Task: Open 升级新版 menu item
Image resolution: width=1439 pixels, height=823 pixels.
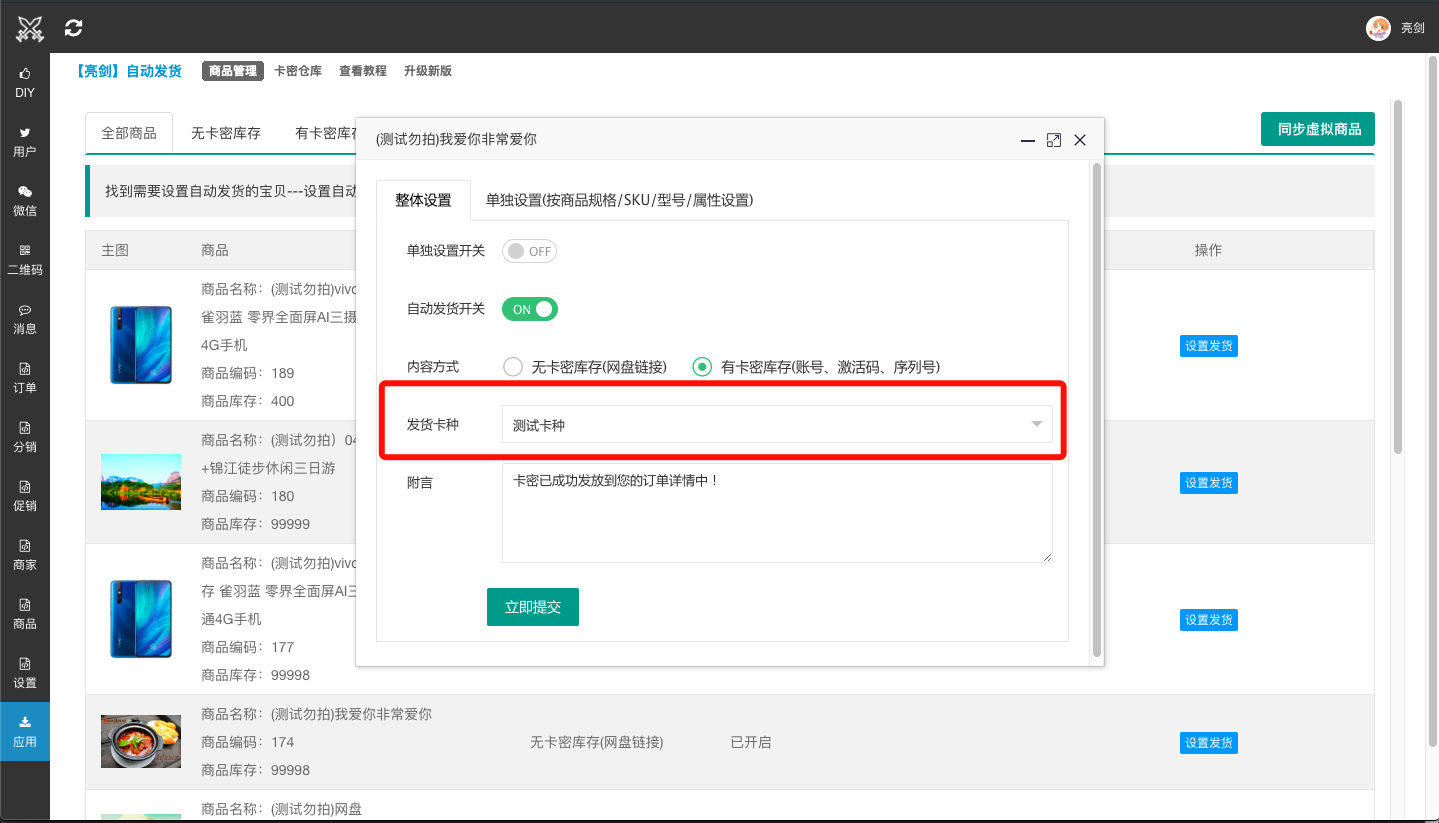Action: [428, 71]
